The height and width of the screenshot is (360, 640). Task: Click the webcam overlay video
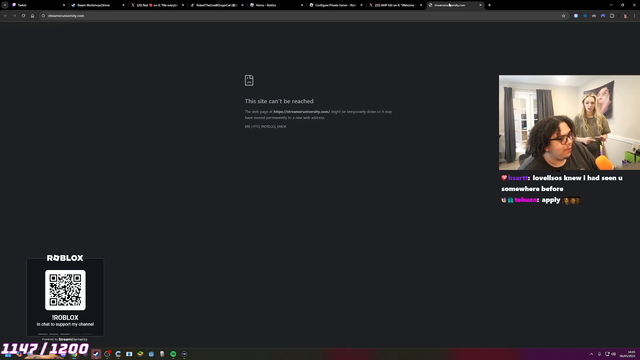click(569, 122)
